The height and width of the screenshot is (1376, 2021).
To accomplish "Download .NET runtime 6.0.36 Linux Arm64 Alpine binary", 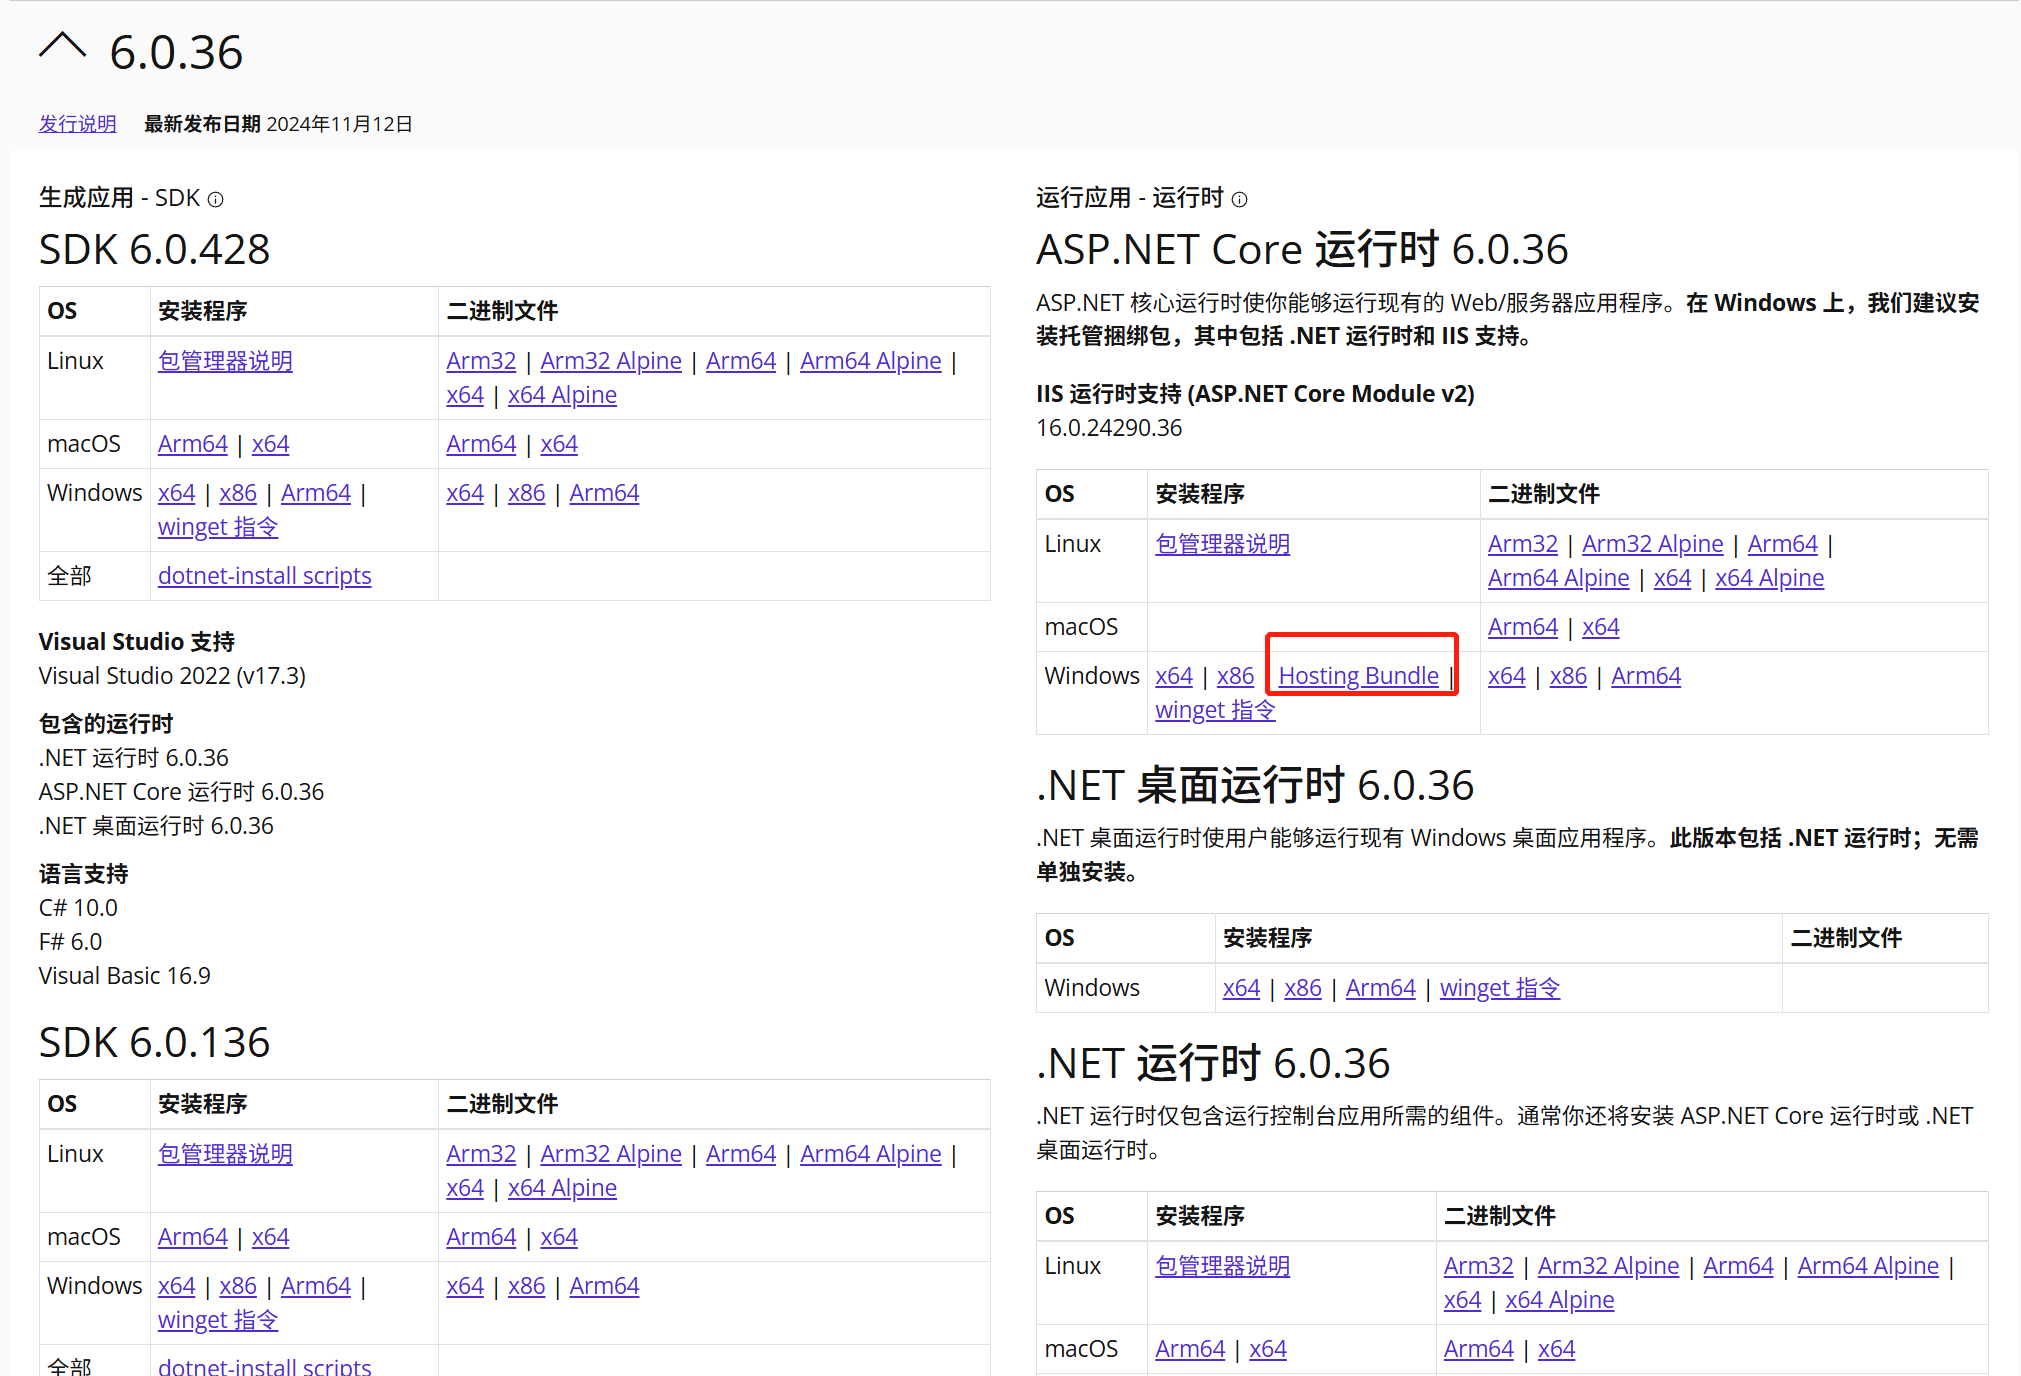I will click(1867, 1266).
